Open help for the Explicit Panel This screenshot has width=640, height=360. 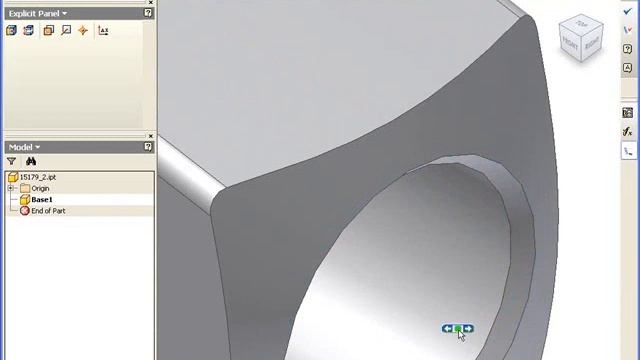pyautogui.click(x=148, y=13)
